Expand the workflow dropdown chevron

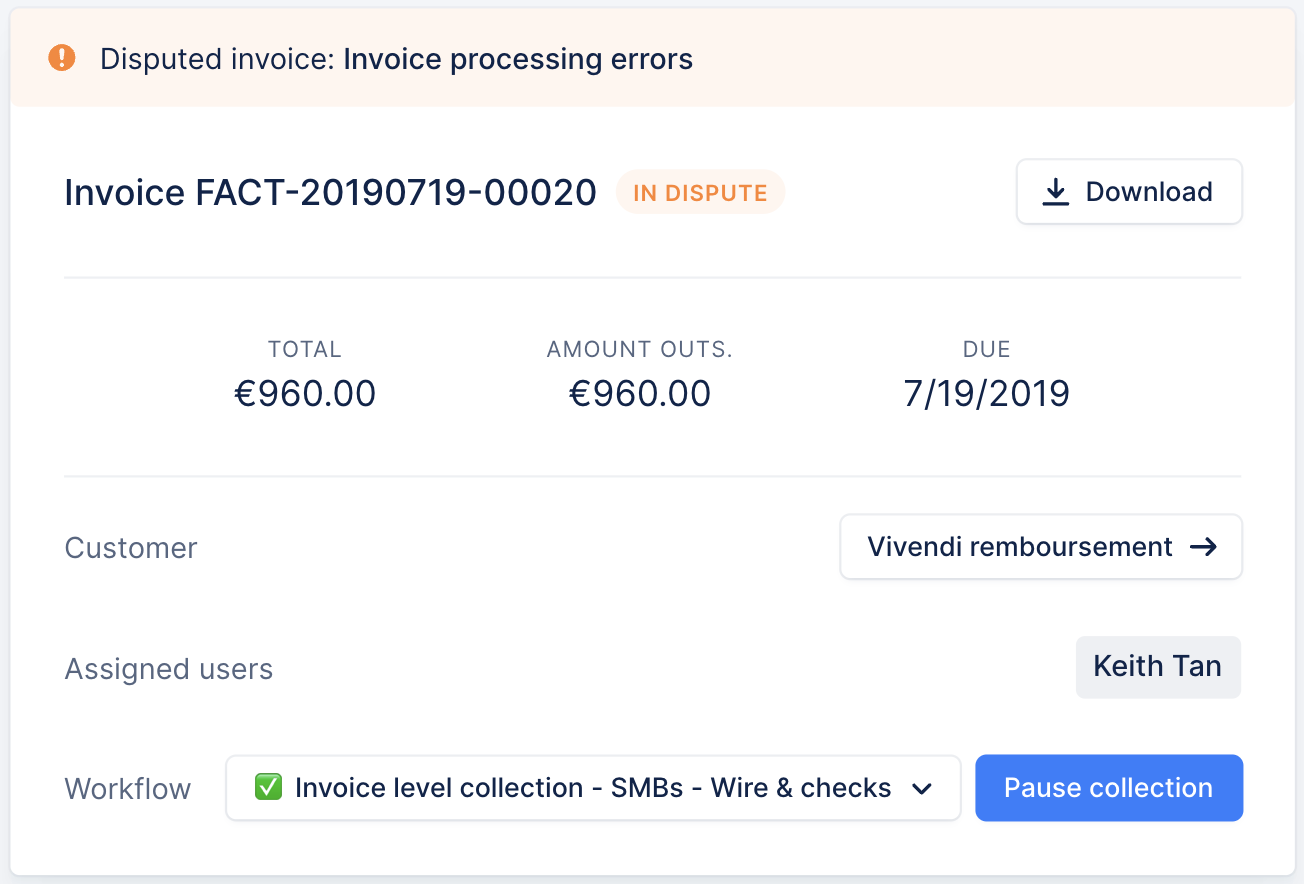[x=922, y=789]
